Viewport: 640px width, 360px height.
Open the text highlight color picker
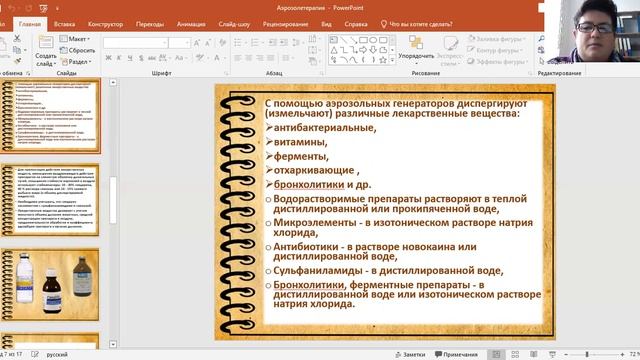coord(201,58)
